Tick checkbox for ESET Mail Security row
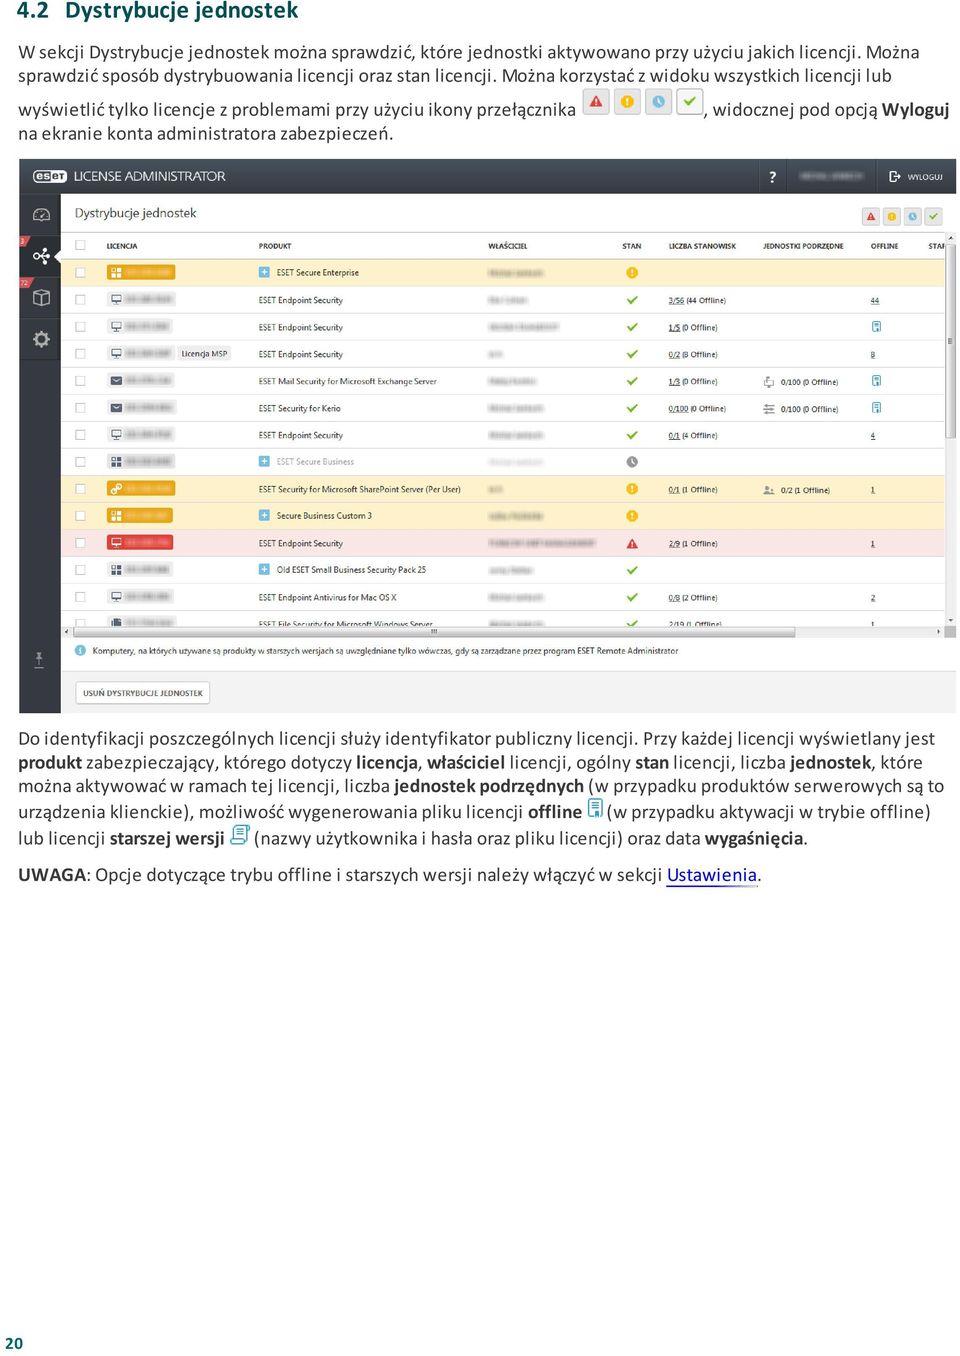The height and width of the screenshot is (1356, 960). (x=80, y=381)
